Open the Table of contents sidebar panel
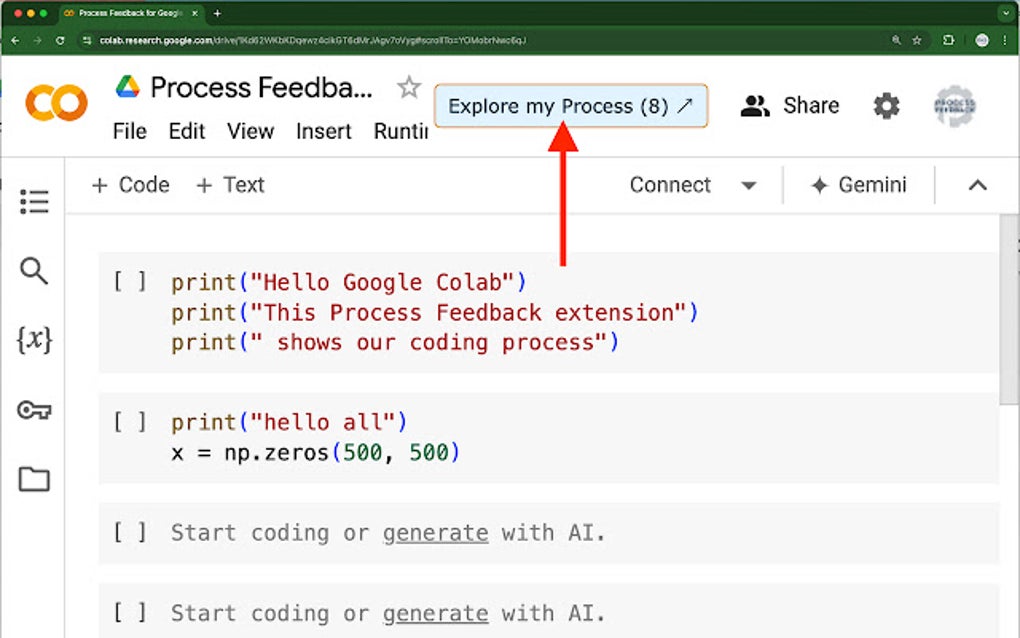The height and width of the screenshot is (638, 1020). coord(34,201)
